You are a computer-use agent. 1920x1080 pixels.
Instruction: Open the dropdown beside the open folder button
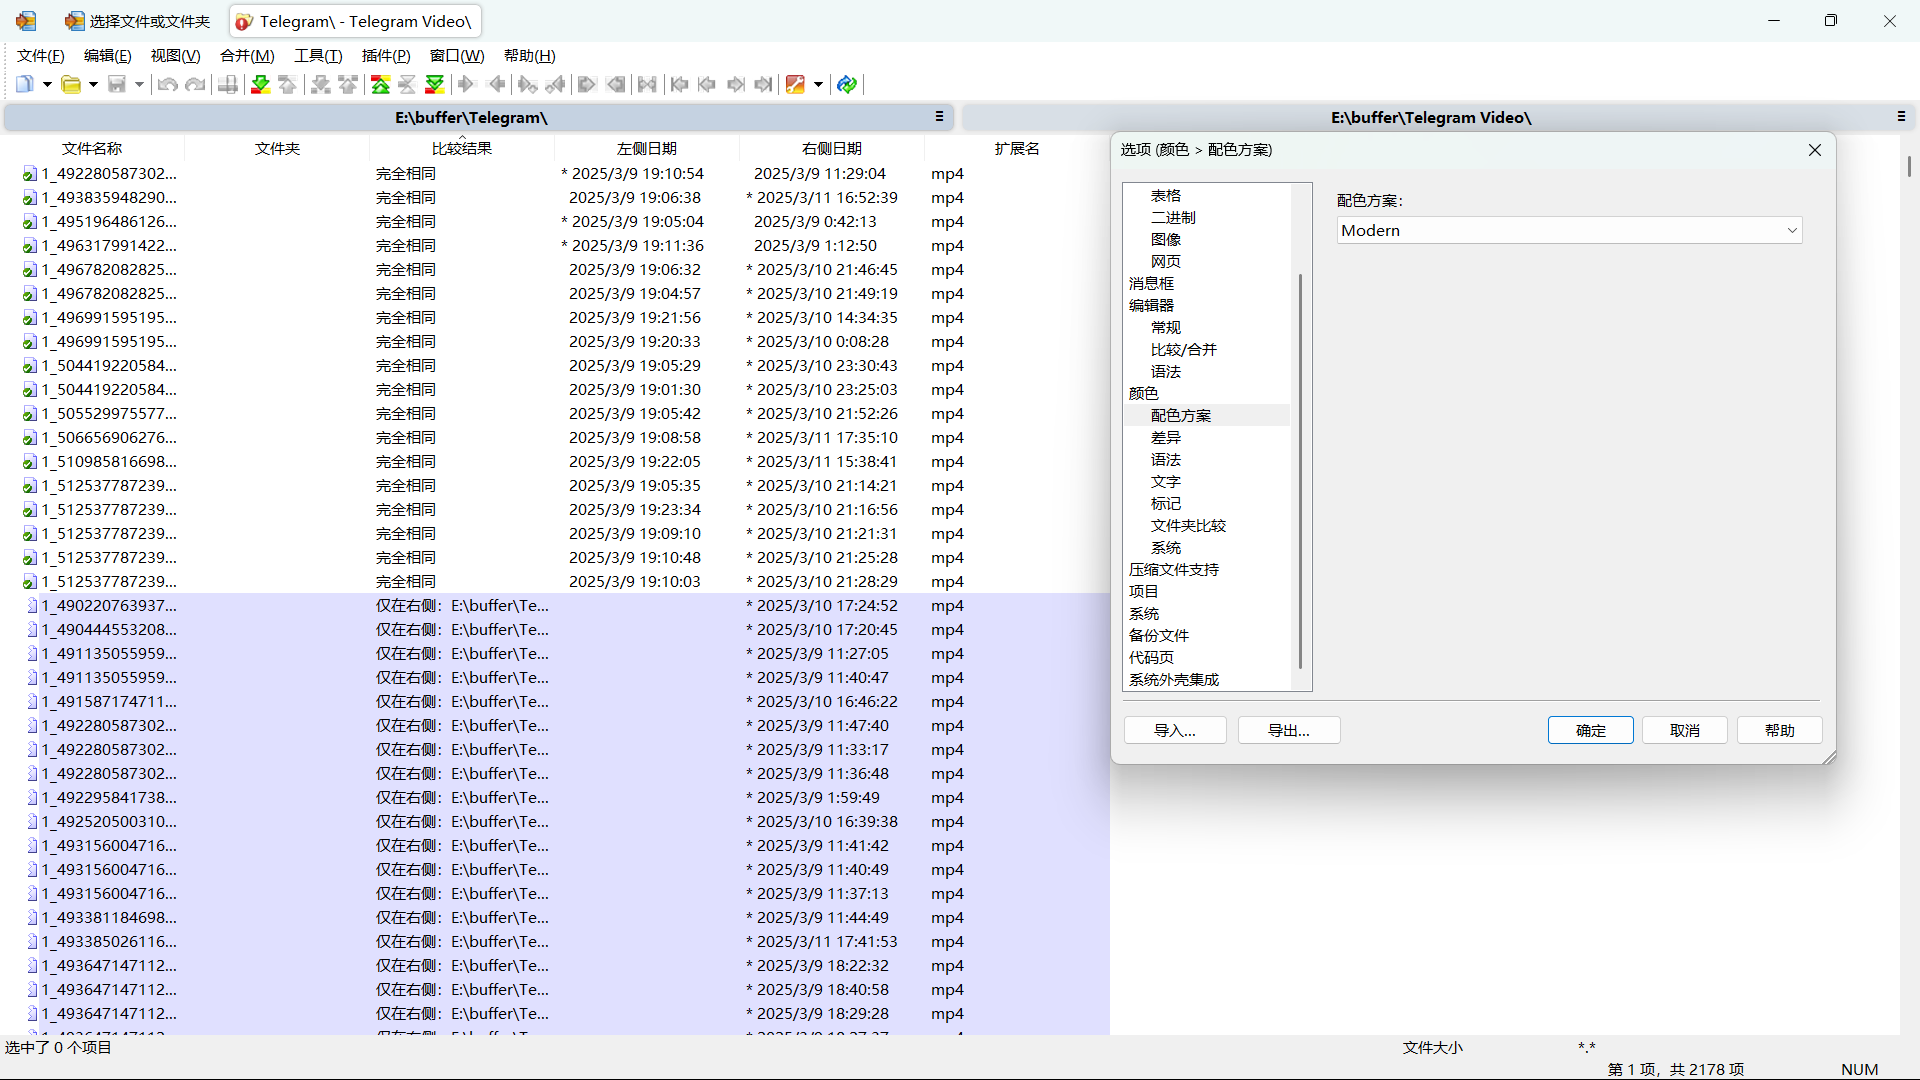(x=92, y=84)
